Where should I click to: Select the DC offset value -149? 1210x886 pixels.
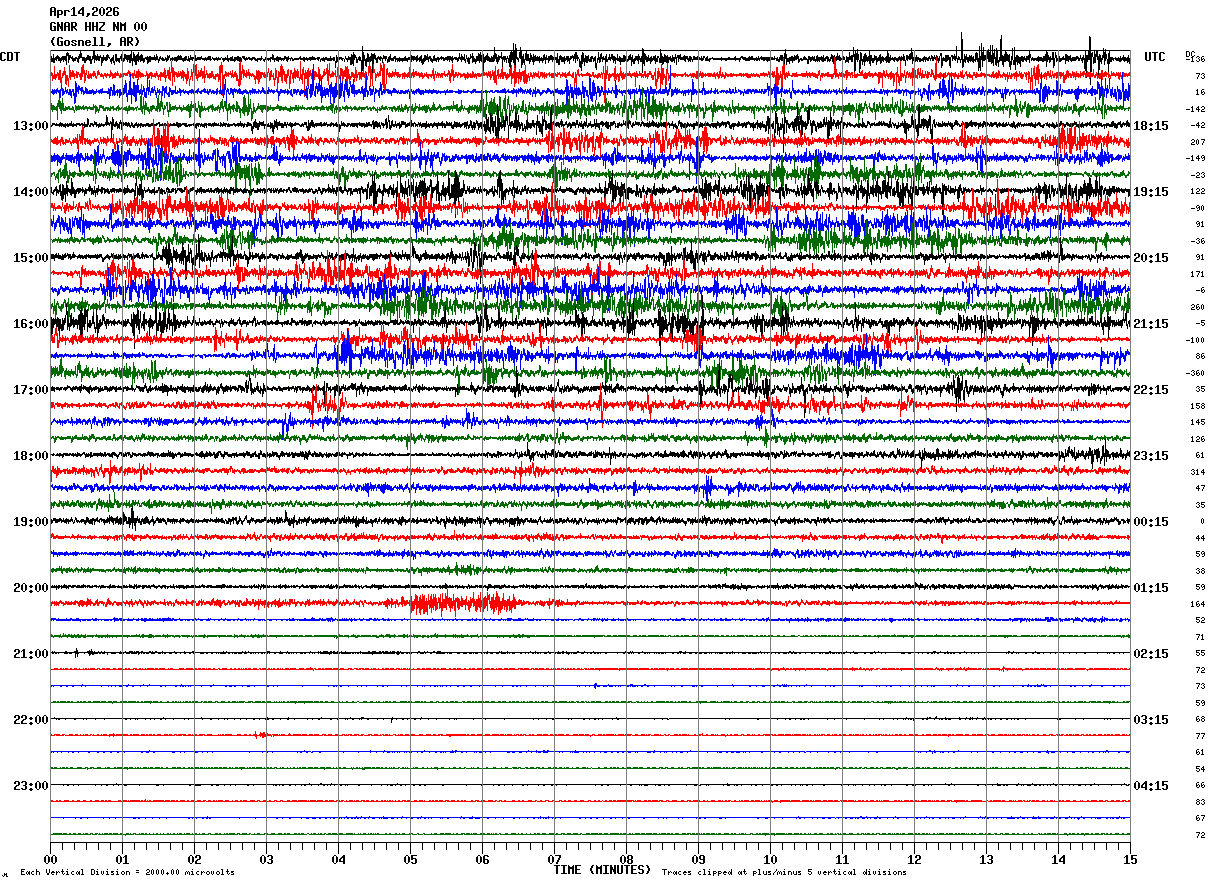pos(1196,159)
